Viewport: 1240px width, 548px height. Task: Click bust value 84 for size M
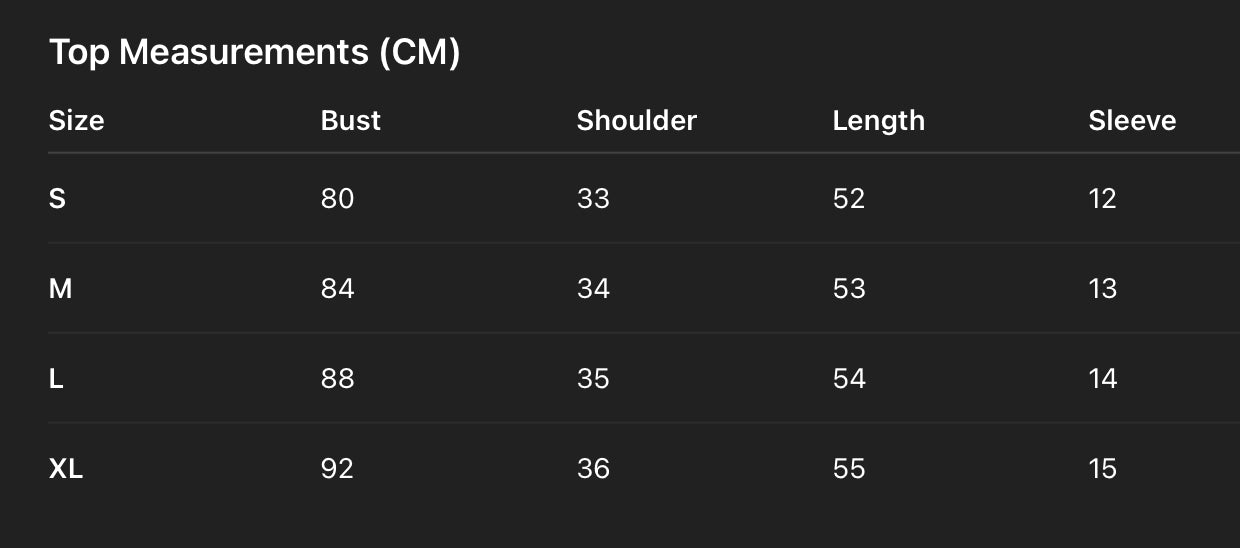[x=337, y=289]
